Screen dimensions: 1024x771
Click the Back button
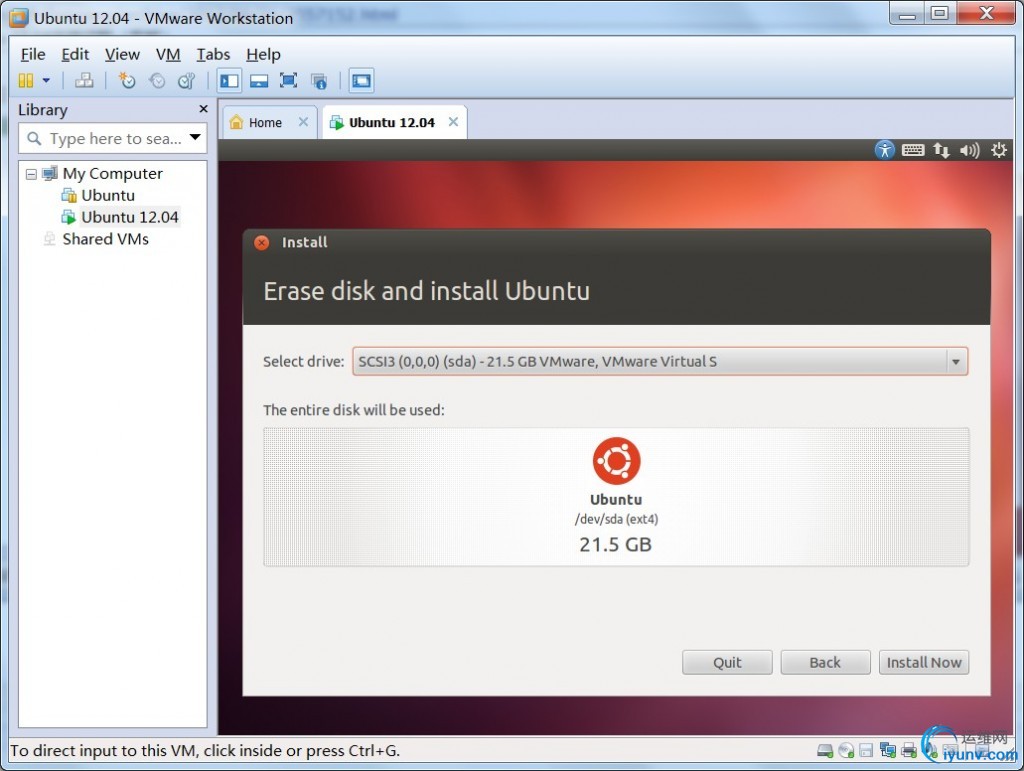[x=825, y=663]
